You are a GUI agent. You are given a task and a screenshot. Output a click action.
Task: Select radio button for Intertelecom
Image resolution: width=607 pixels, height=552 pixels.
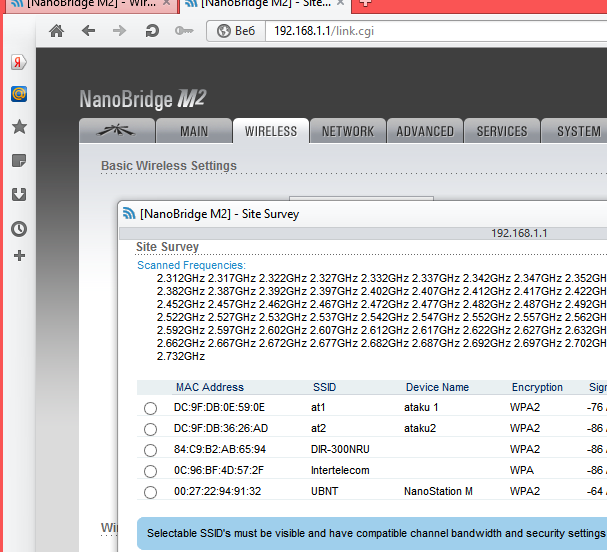point(150,471)
